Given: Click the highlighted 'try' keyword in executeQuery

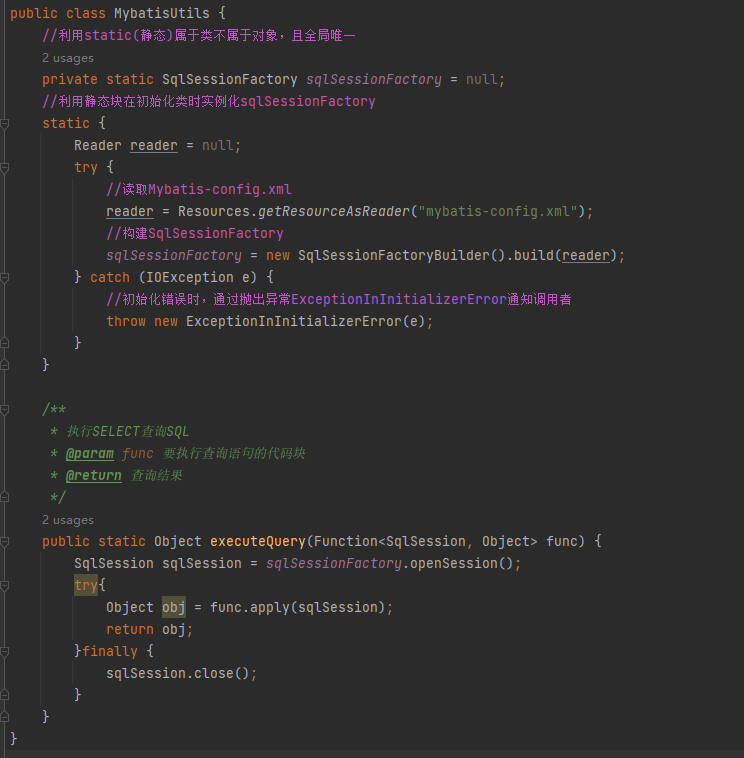Looking at the screenshot, I should pos(86,585).
